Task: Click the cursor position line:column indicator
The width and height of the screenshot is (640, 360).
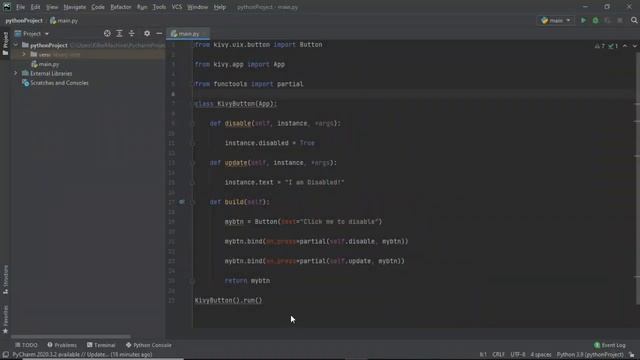Action: pos(483,355)
